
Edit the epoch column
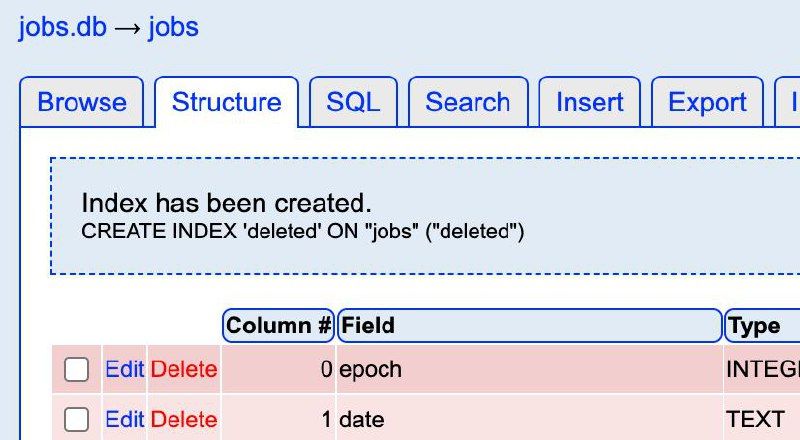[125, 370]
